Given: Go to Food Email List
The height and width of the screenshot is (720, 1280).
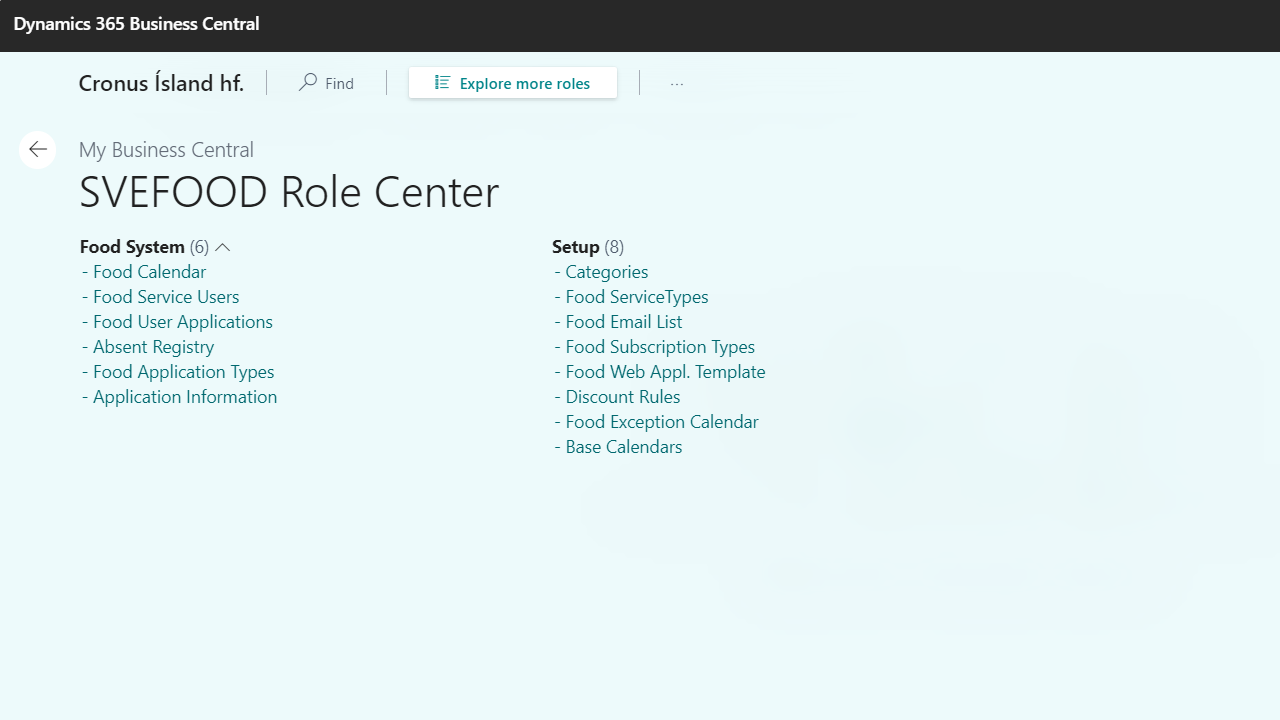Looking at the screenshot, I should (x=623, y=322).
